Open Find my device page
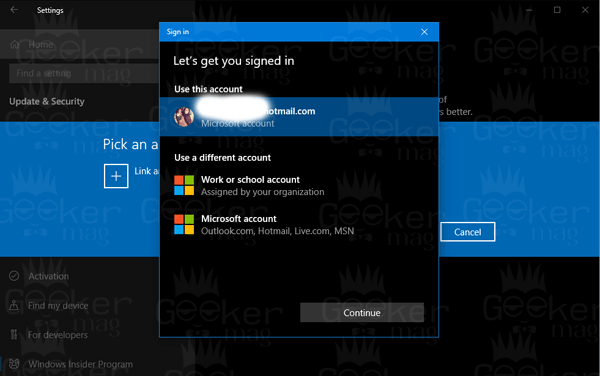Viewport: 600px width, 376px height. coord(58,305)
